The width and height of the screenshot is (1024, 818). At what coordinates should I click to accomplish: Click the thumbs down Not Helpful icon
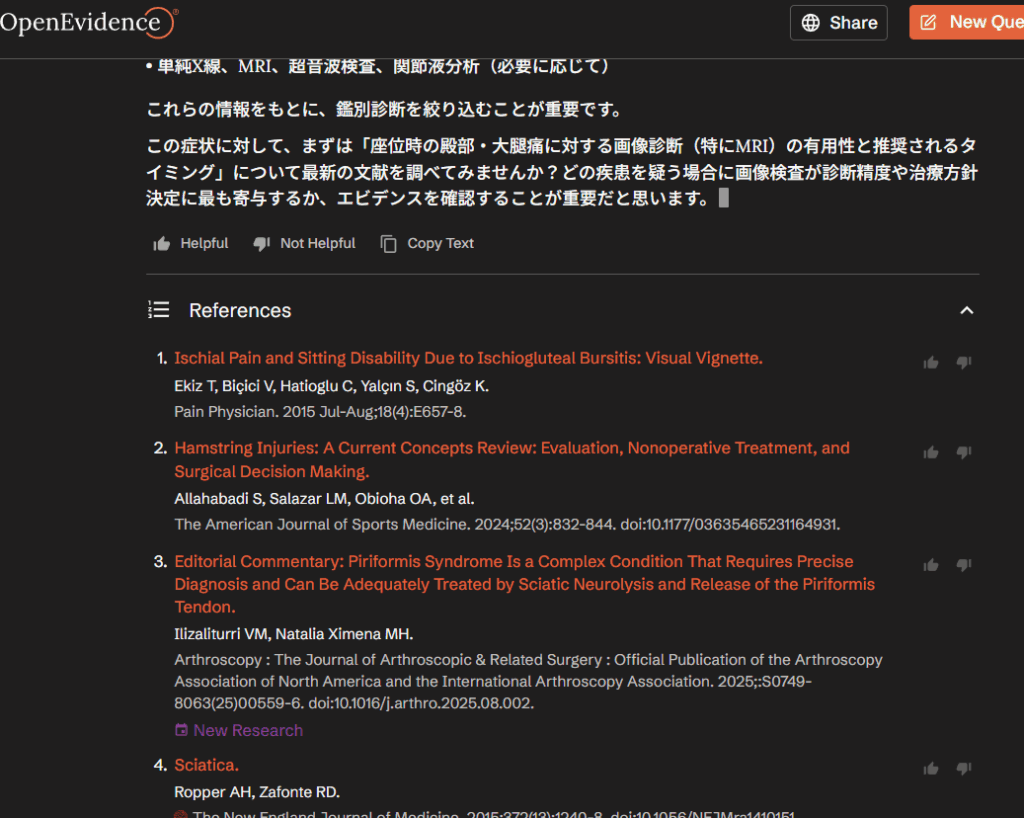click(x=262, y=244)
